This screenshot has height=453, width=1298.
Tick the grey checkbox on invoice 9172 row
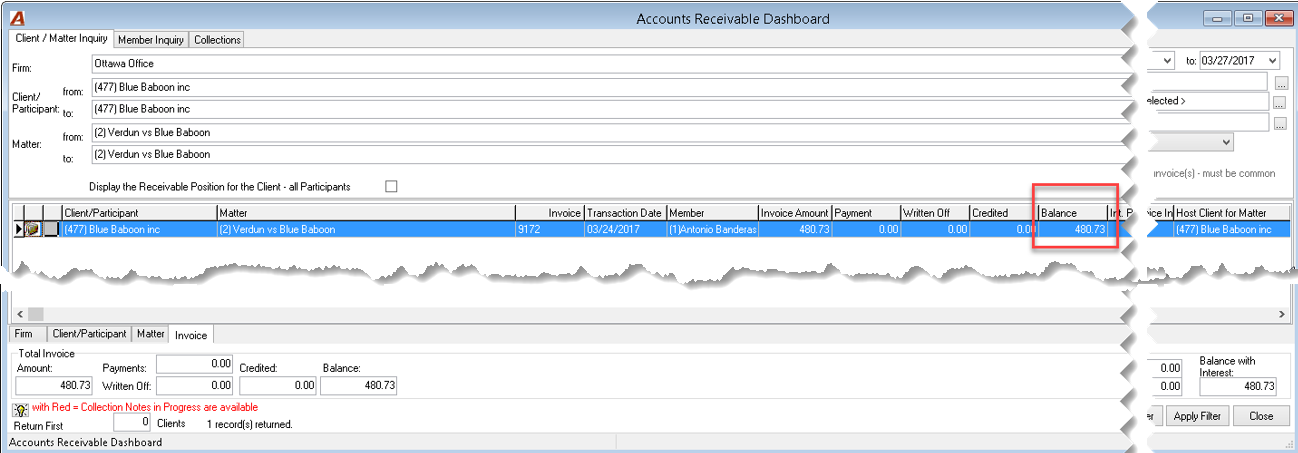click(x=51, y=229)
